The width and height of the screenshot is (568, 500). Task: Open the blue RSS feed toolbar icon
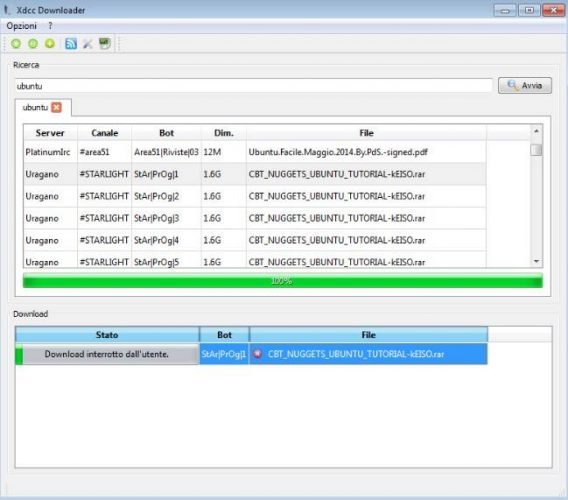pos(71,44)
